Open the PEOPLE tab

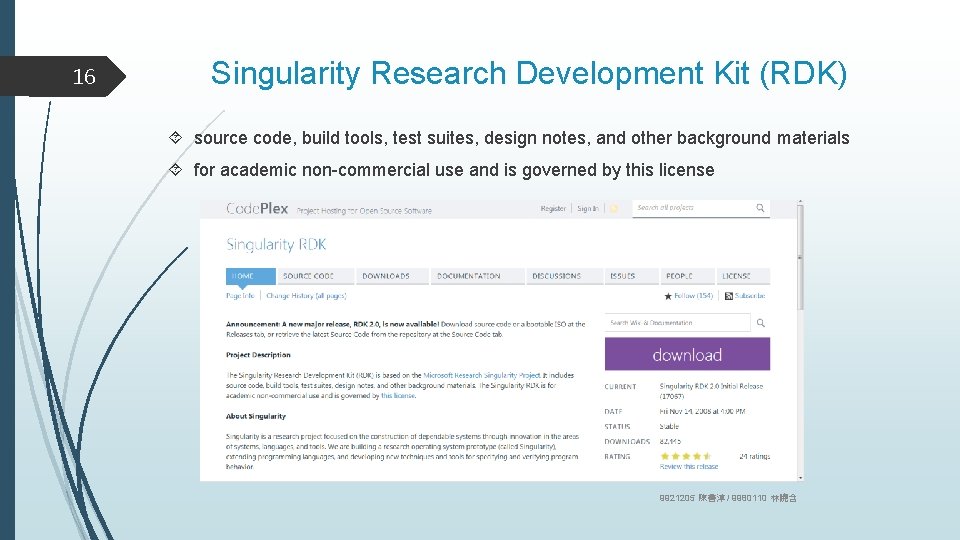coord(686,276)
